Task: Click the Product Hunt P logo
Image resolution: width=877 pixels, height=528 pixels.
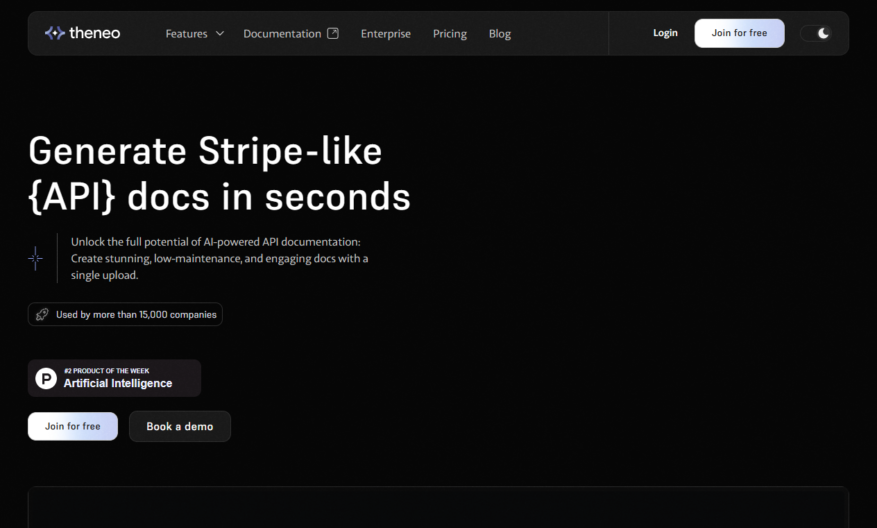Action: coord(46,379)
